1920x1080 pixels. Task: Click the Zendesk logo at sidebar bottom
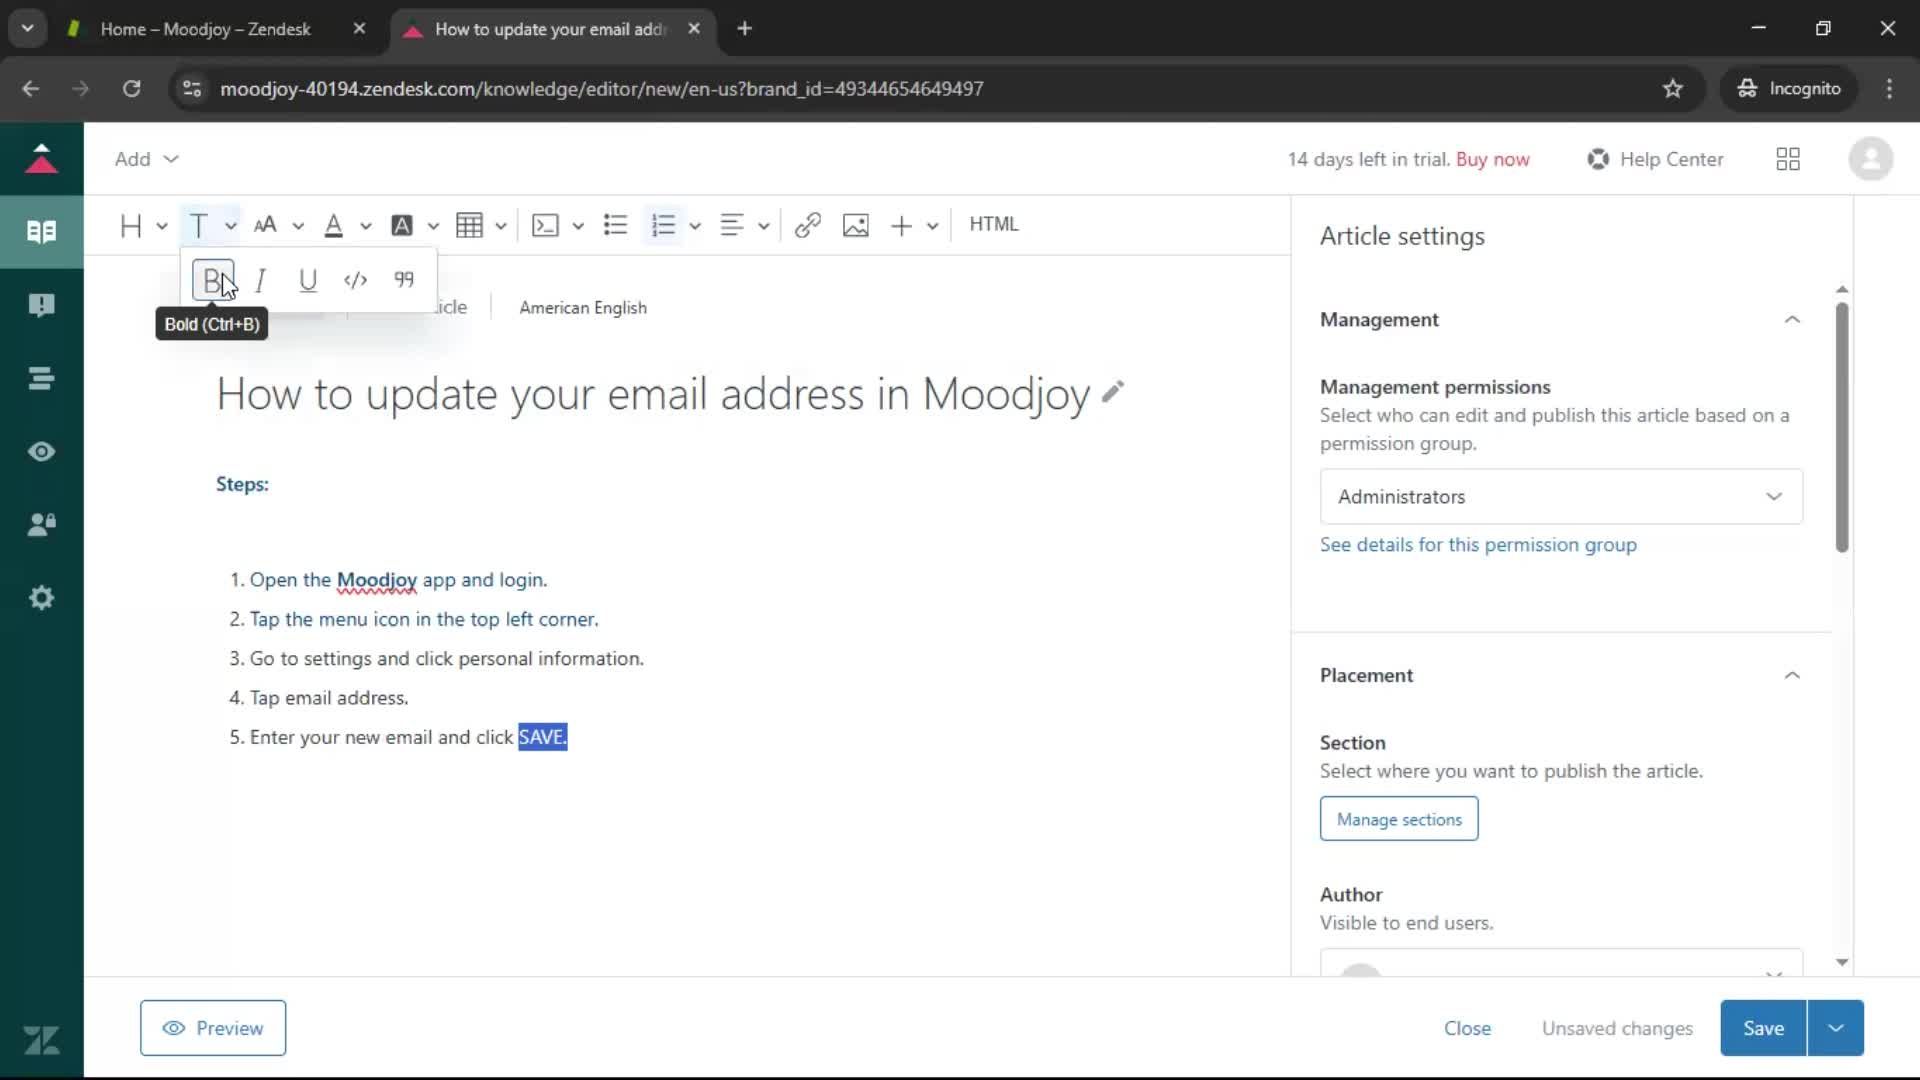[x=41, y=1041]
